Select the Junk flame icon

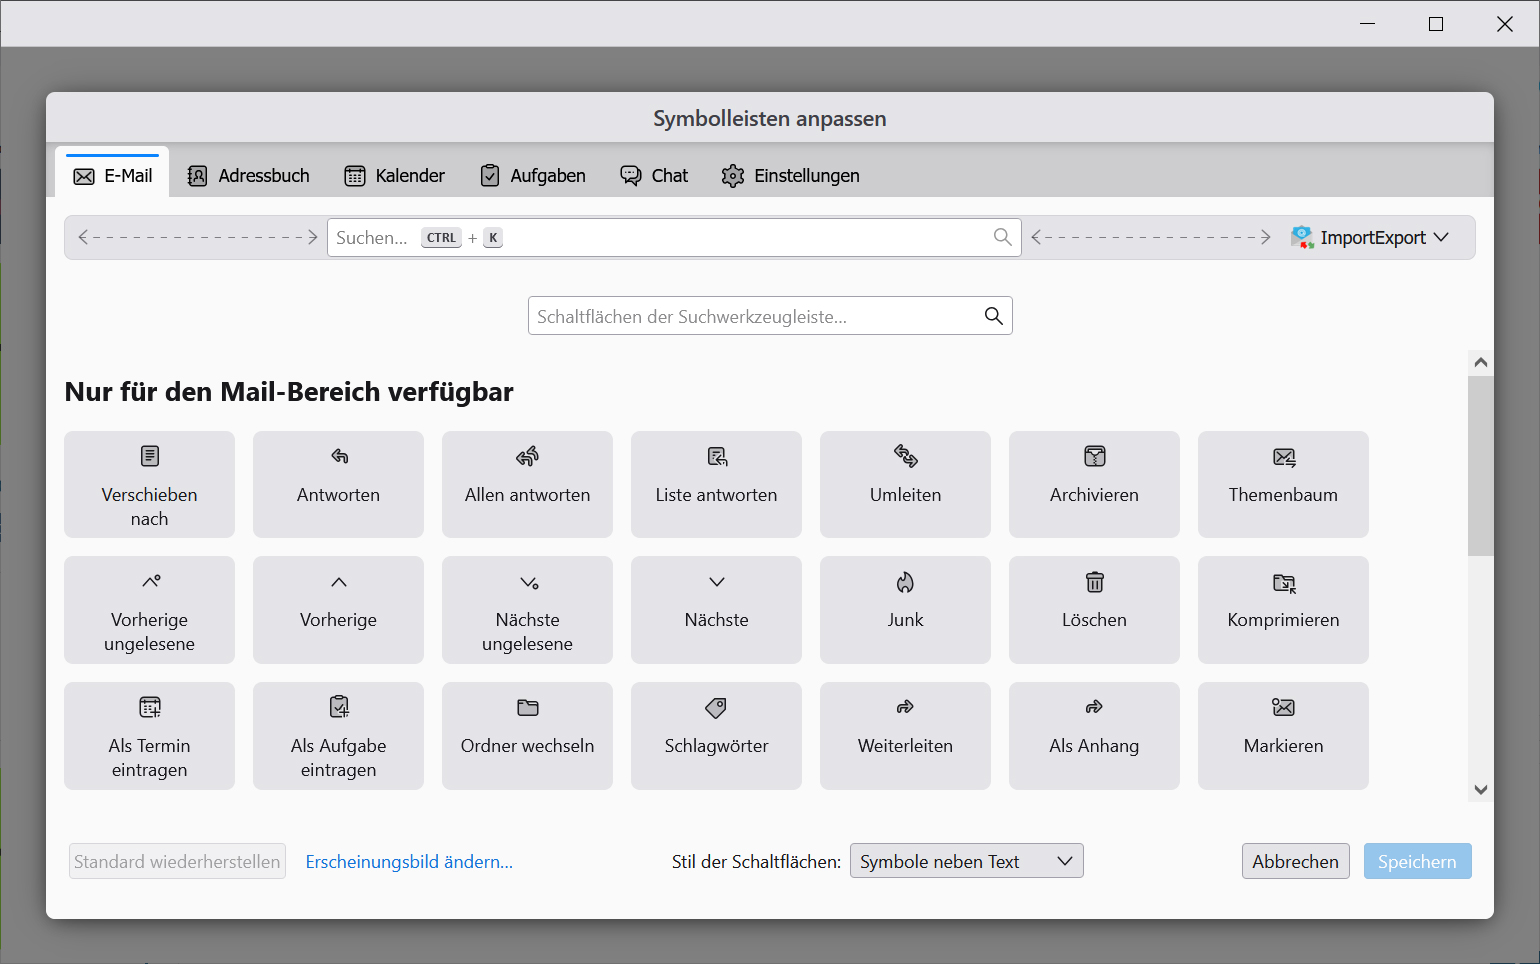coord(905,582)
